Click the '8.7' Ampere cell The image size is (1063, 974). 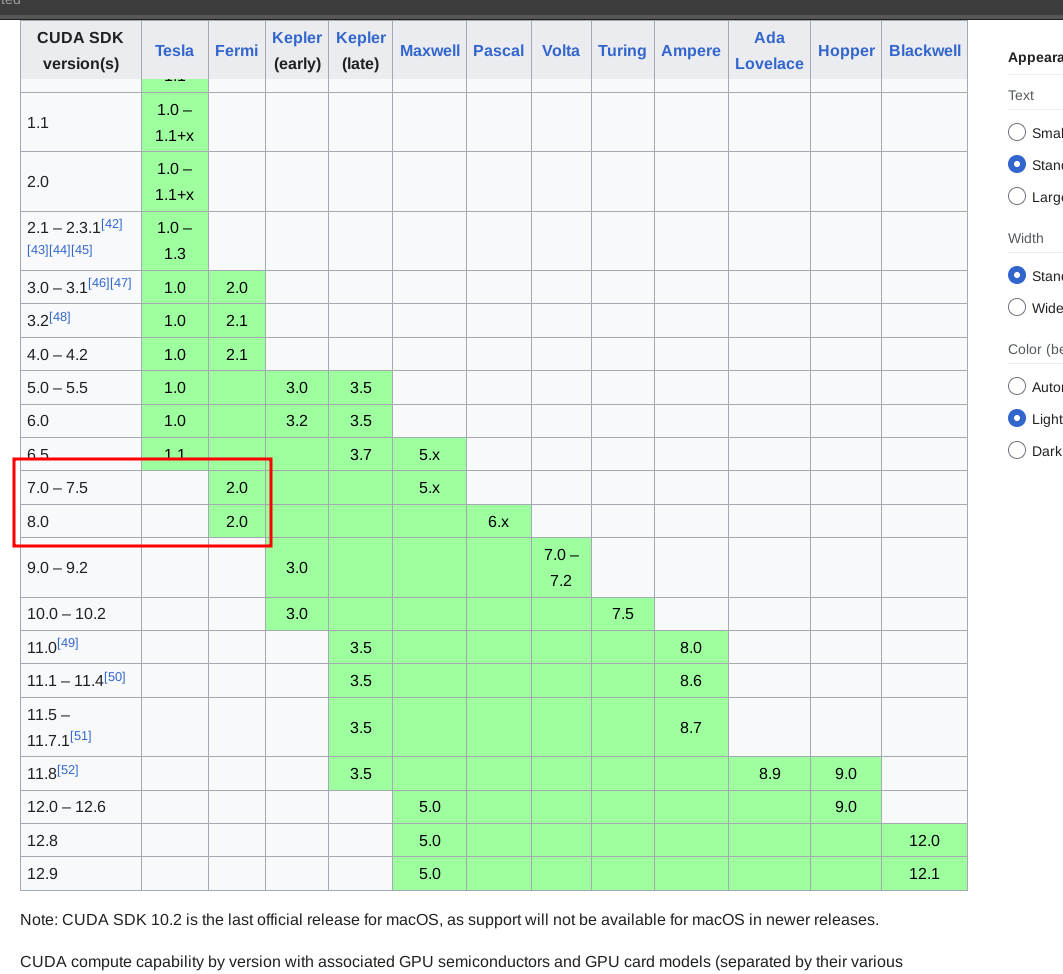691,727
